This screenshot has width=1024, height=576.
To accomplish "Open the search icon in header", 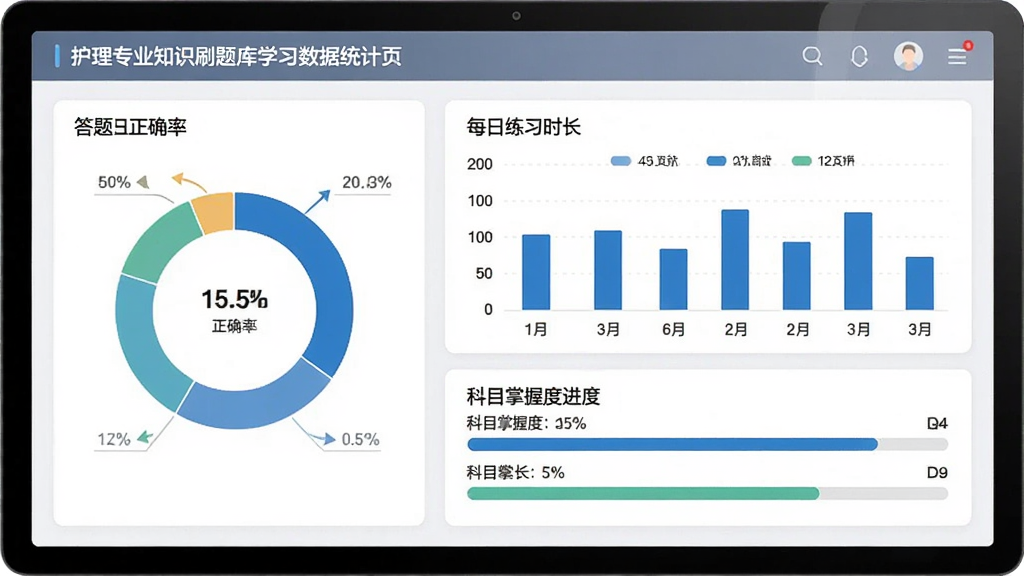I will pyautogui.click(x=812, y=56).
